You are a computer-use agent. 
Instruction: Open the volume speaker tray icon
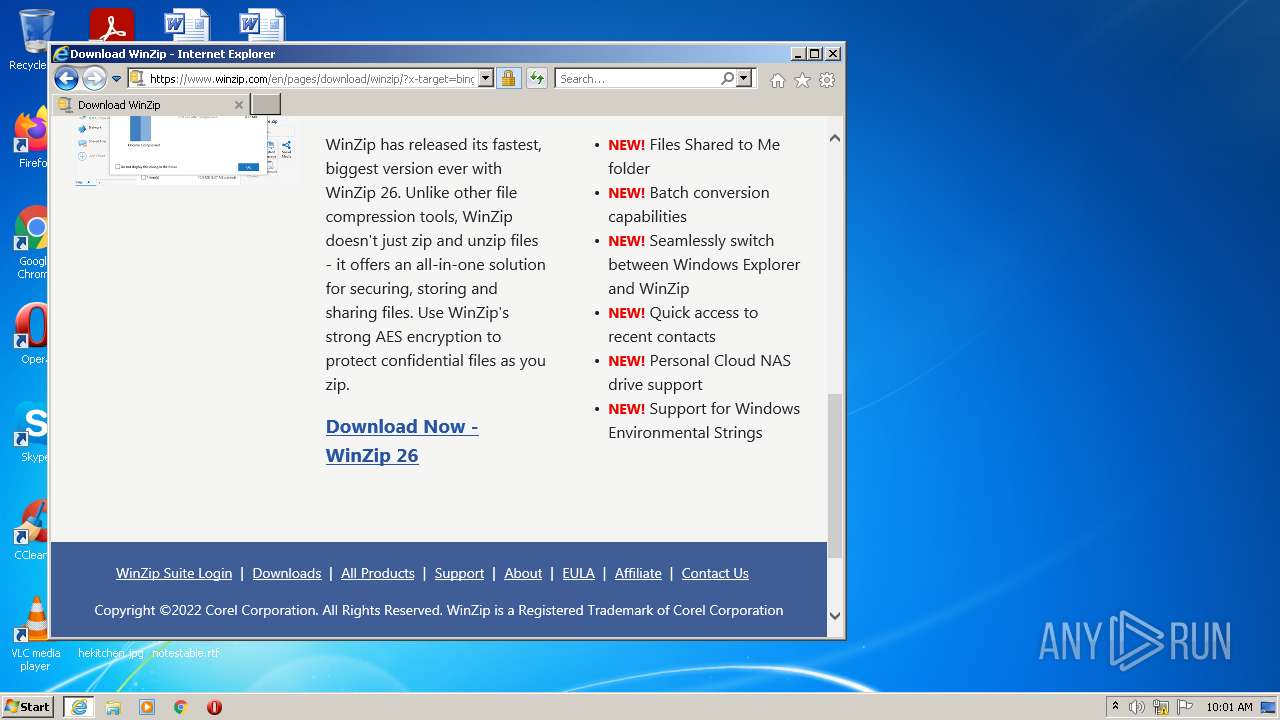pyautogui.click(x=1137, y=707)
